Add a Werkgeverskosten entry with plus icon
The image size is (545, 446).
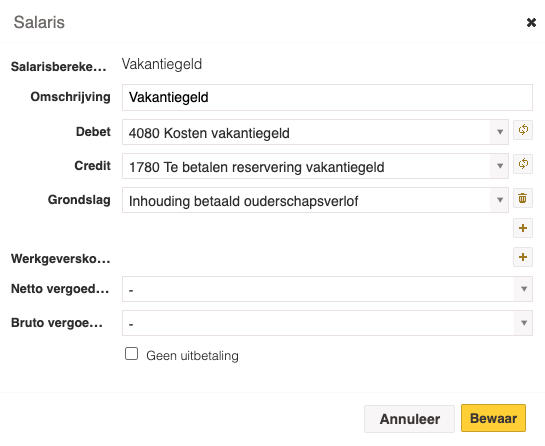point(523,257)
